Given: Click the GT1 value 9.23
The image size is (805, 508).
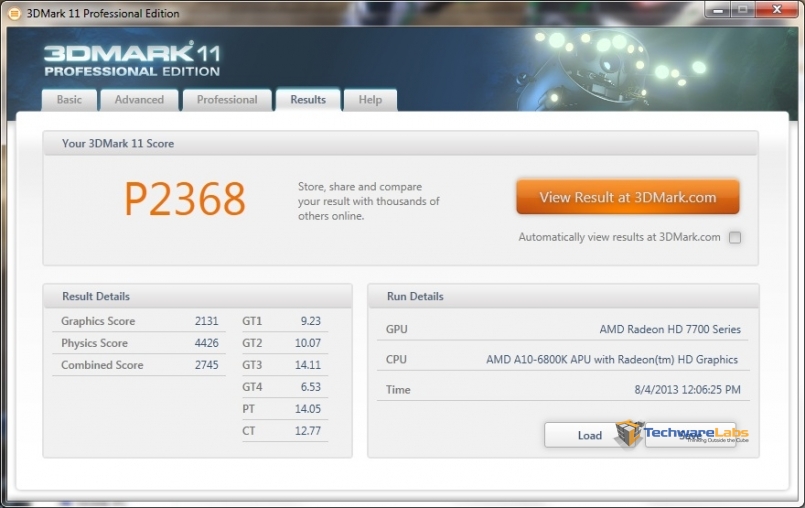Looking at the screenshot, I should click(311, 321).
